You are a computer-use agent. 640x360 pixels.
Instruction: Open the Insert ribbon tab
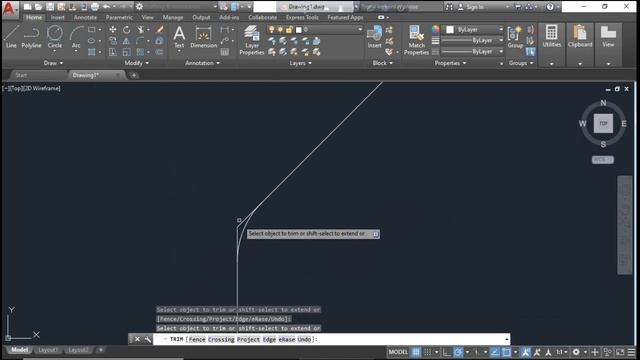[x=58, y=17]
